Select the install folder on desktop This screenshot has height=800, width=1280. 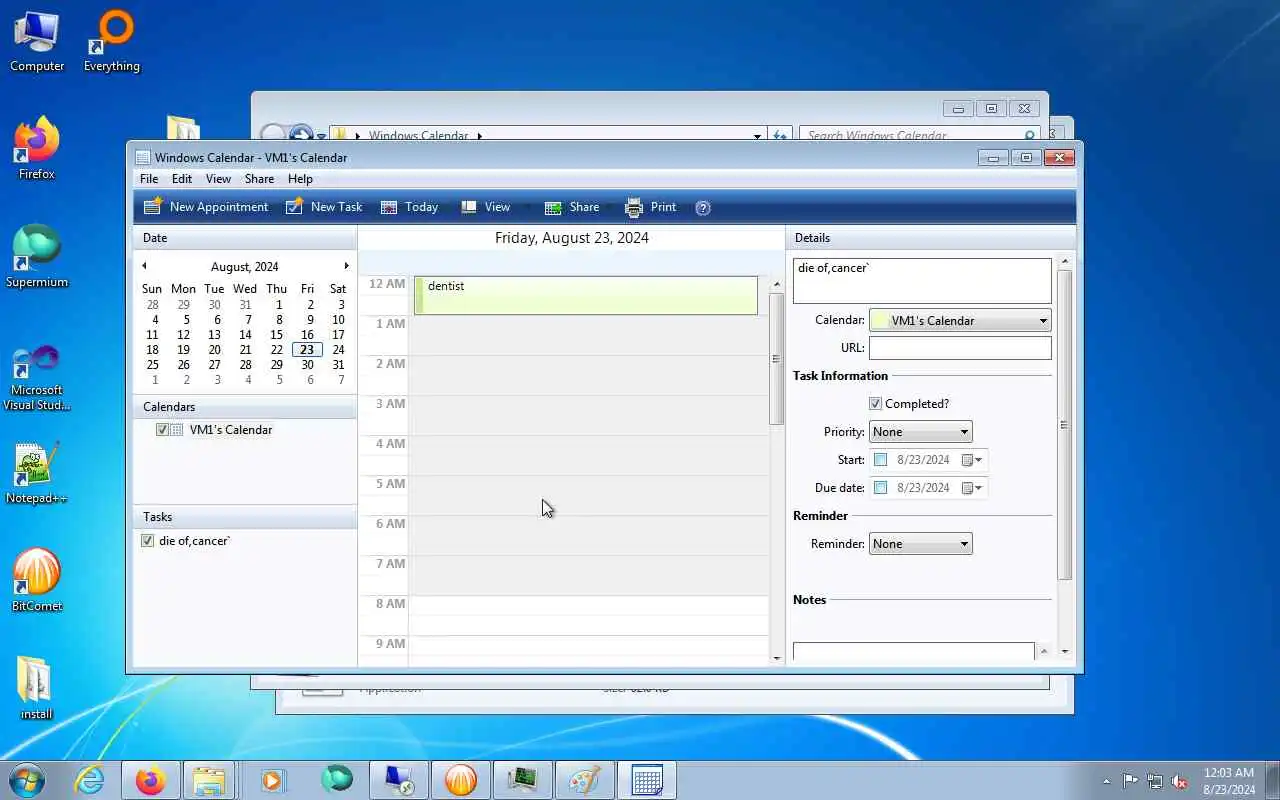point(37,690)
